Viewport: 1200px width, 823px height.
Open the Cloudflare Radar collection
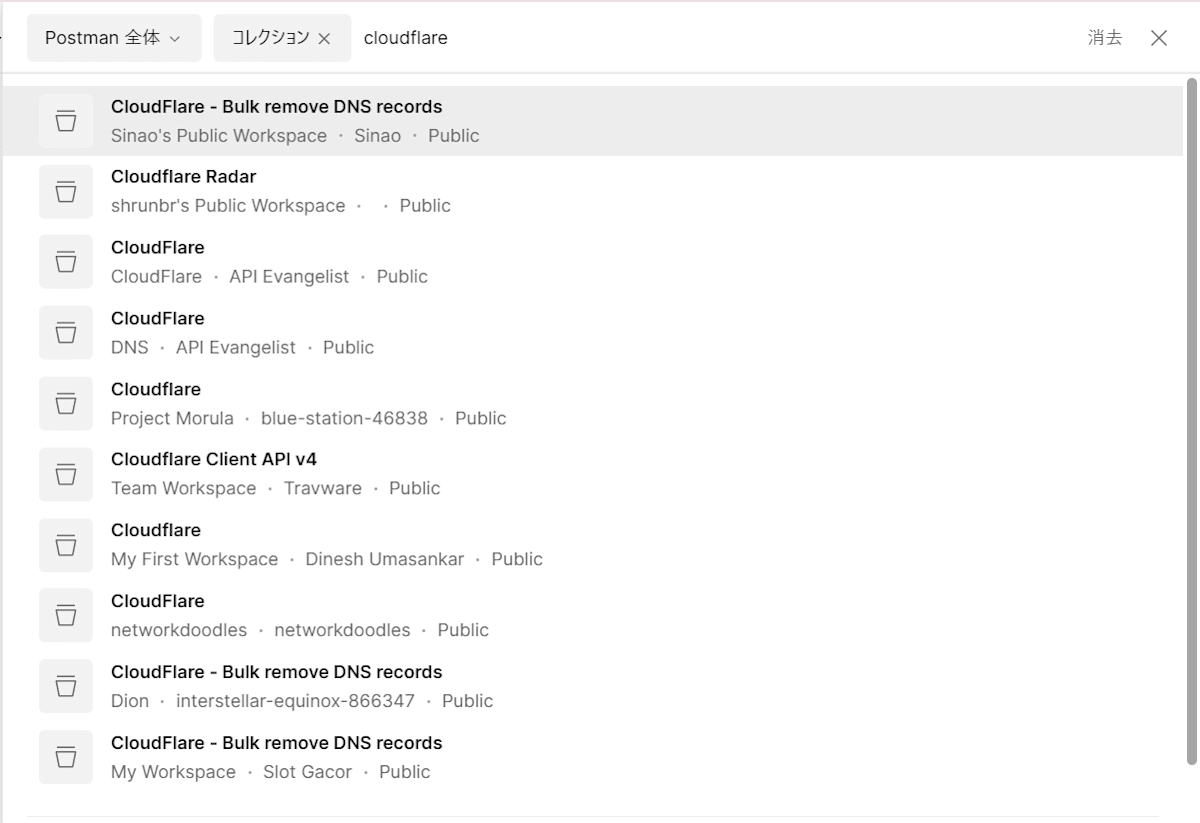(x=592, y=191)
